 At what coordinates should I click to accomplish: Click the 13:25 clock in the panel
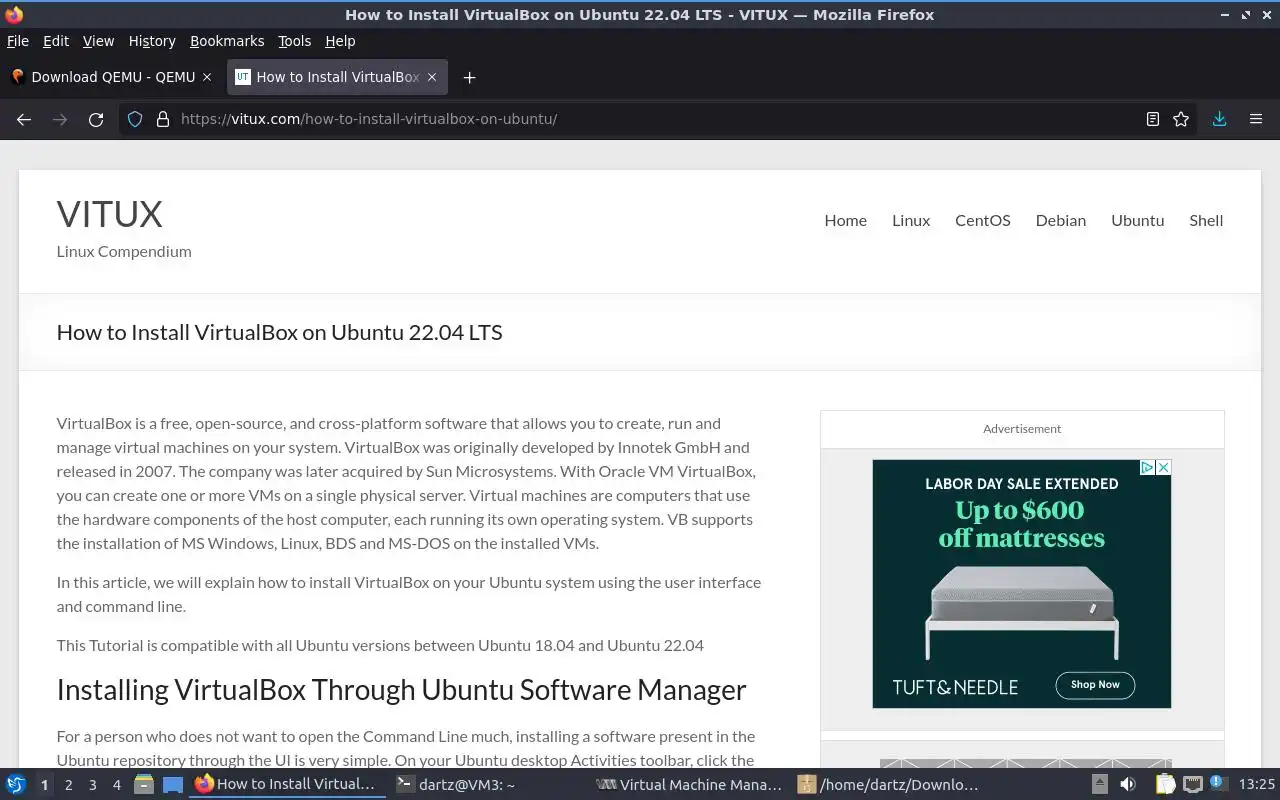click(1256, 785)
